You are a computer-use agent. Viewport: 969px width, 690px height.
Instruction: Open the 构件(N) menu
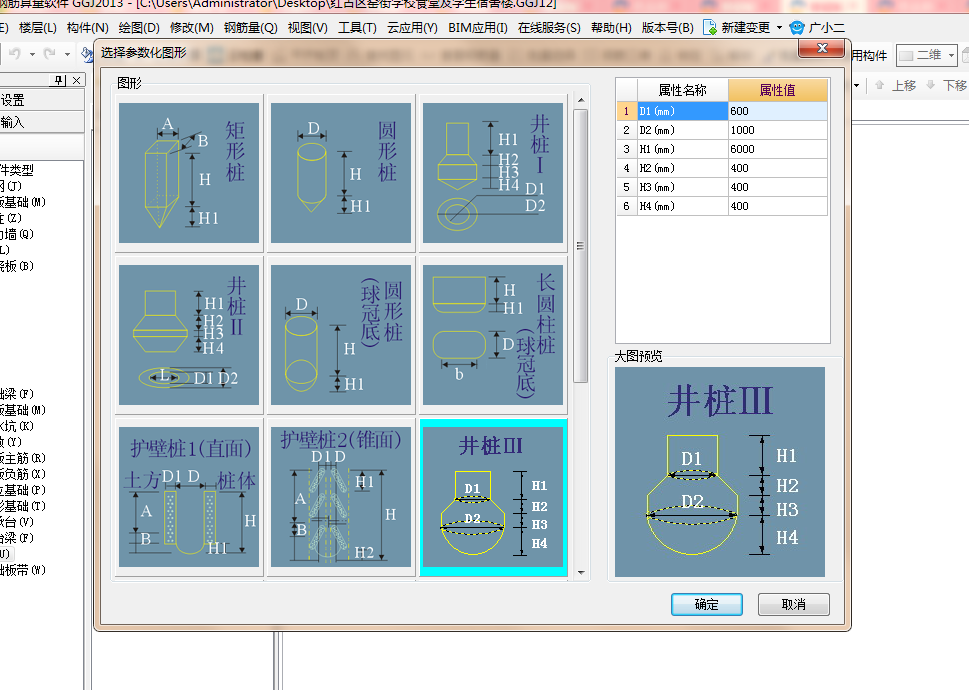pos(88,28)
